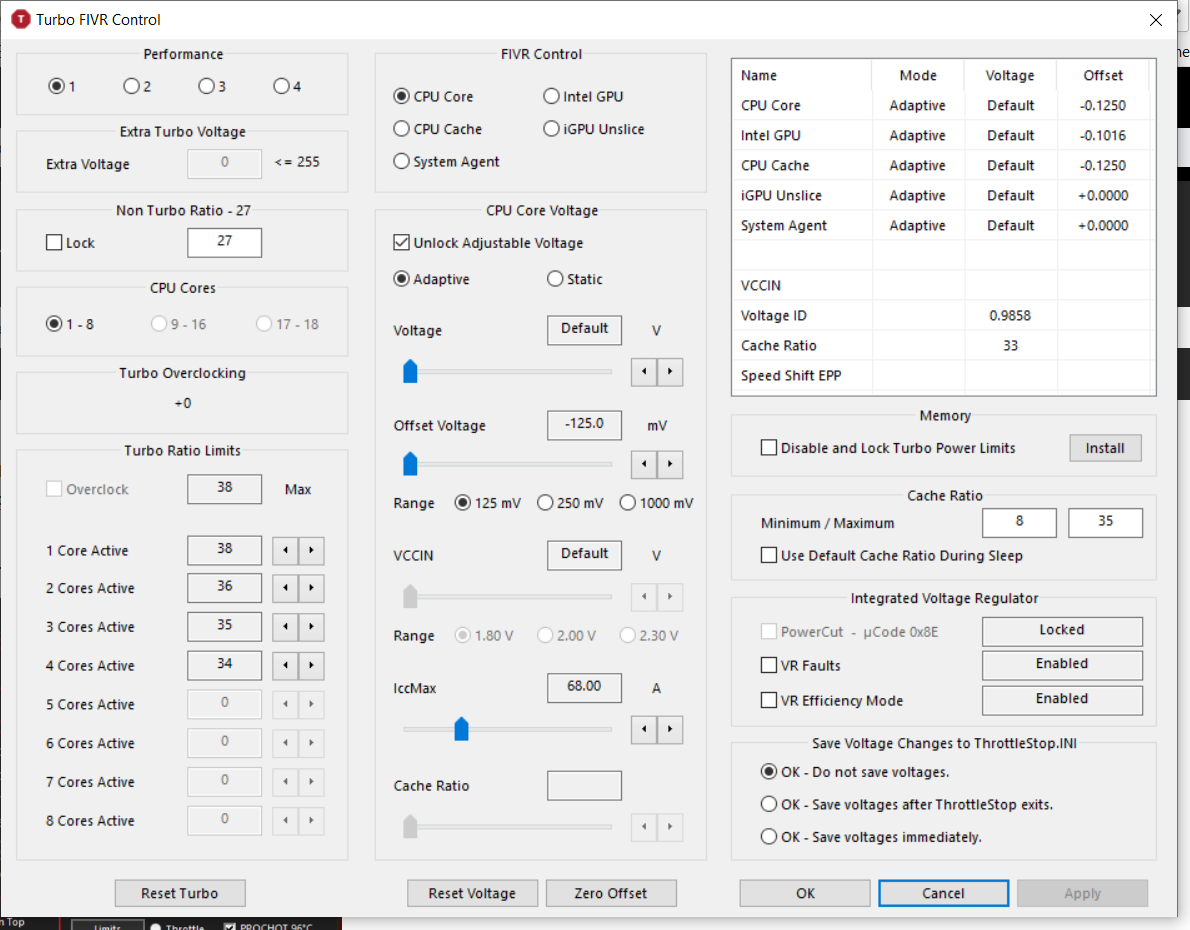Select CPU Cache in FIVR Control
1190x930 pixels.
438,129
